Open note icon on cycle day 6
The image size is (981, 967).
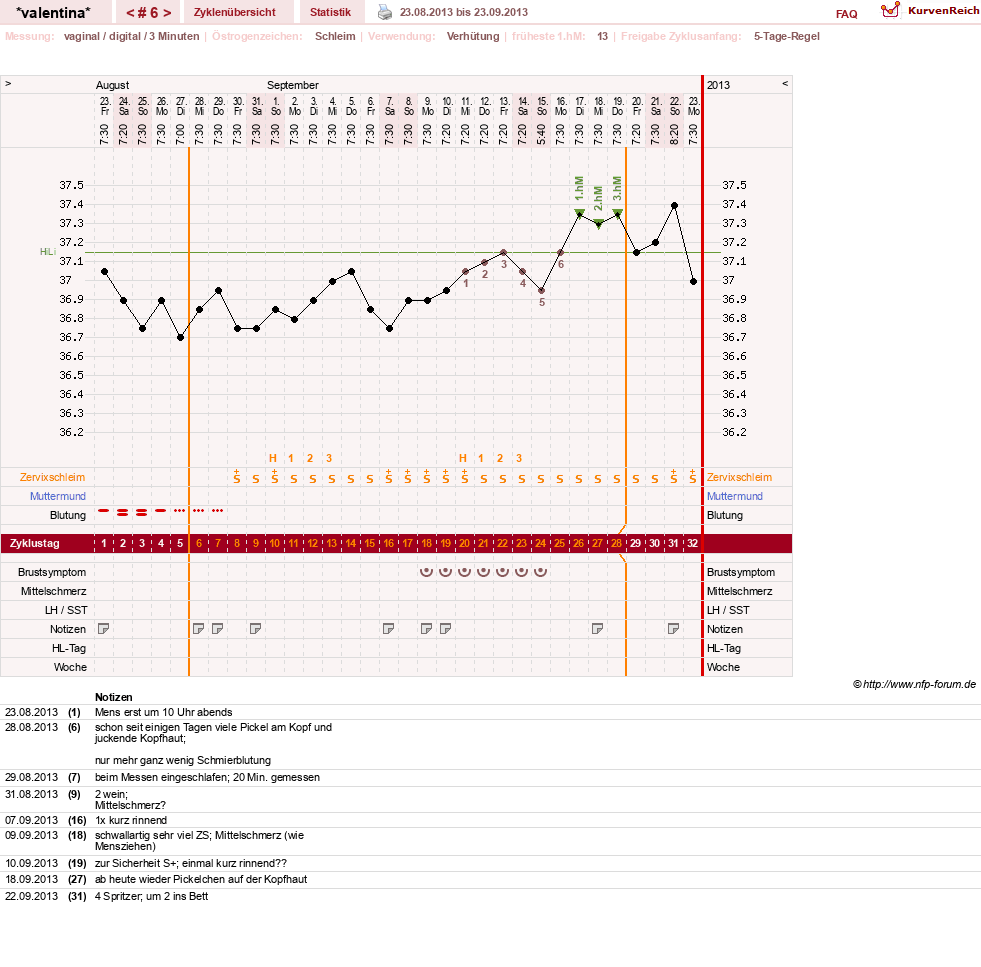[x=198, y=629]
